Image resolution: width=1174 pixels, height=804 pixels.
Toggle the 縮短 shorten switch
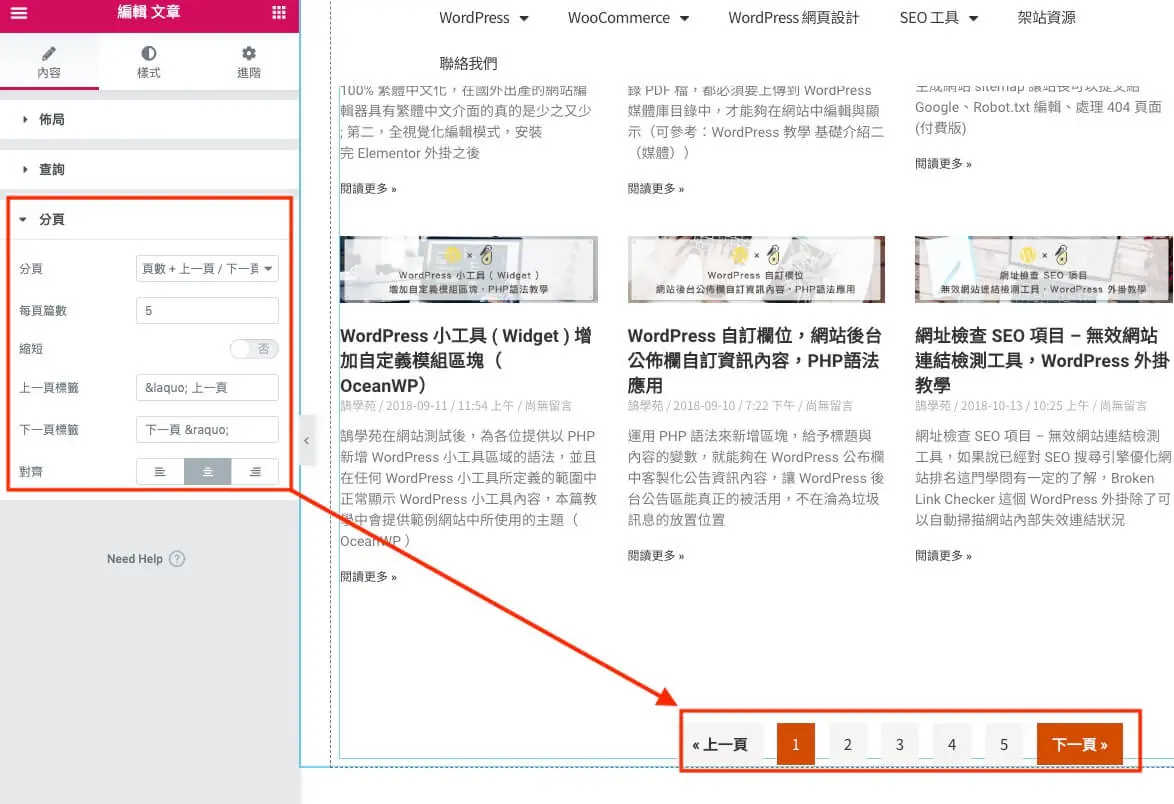[x=255, y=349]
